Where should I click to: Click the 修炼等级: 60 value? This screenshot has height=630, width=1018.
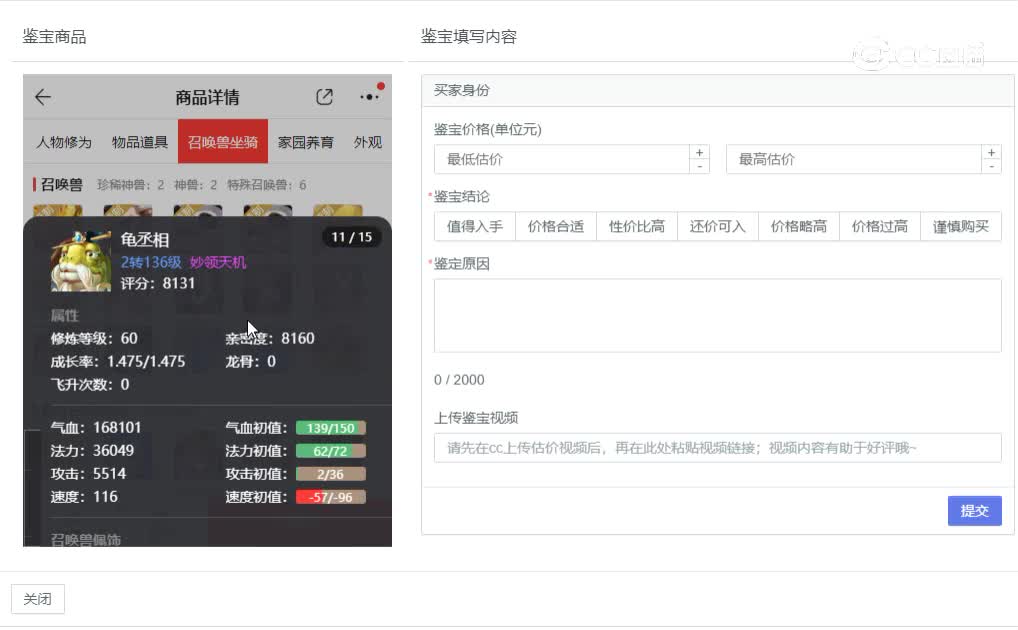(94, 338)
